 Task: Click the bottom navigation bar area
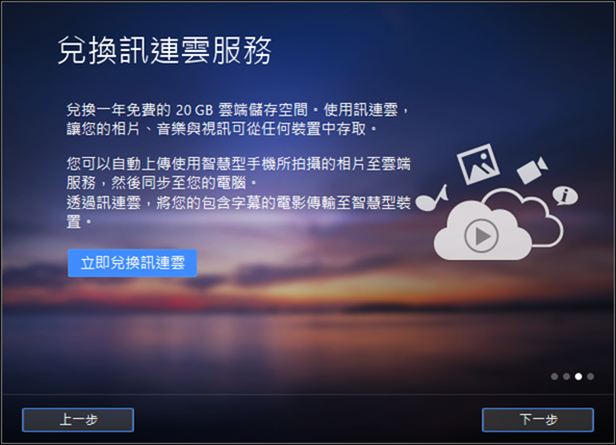point(308,419)
